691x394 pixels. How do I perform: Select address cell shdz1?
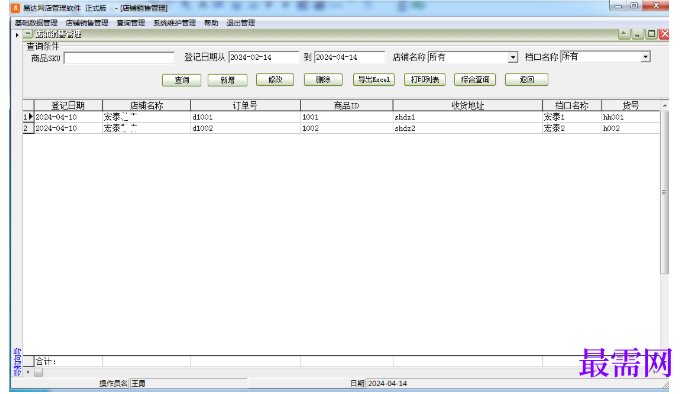(x=468, y=117)
